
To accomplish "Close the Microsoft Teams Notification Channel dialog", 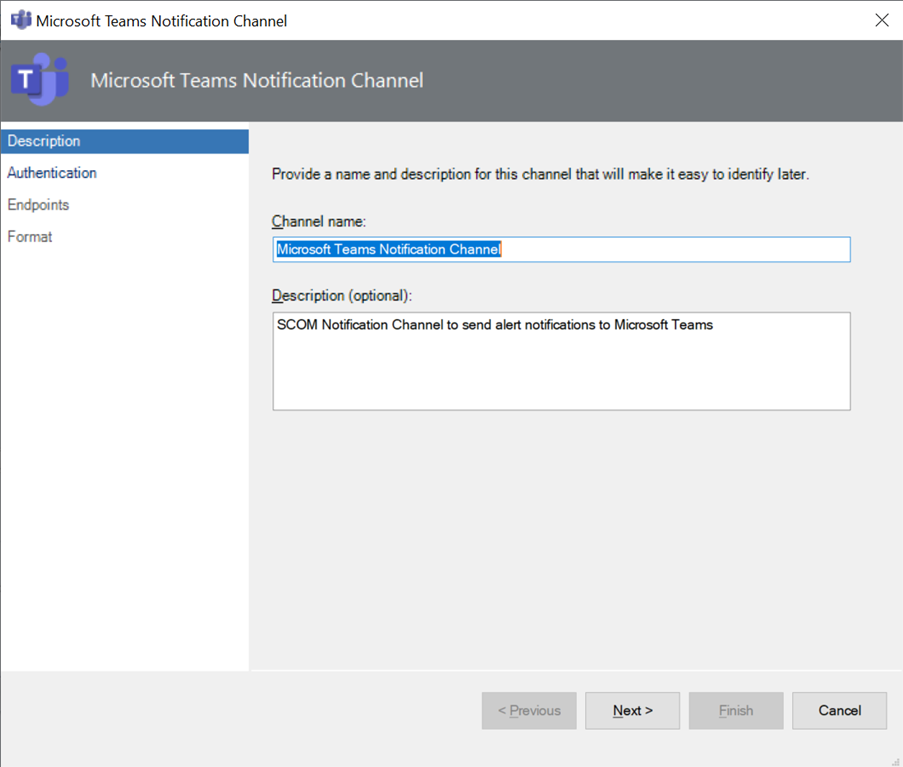I will pos(882,20).
